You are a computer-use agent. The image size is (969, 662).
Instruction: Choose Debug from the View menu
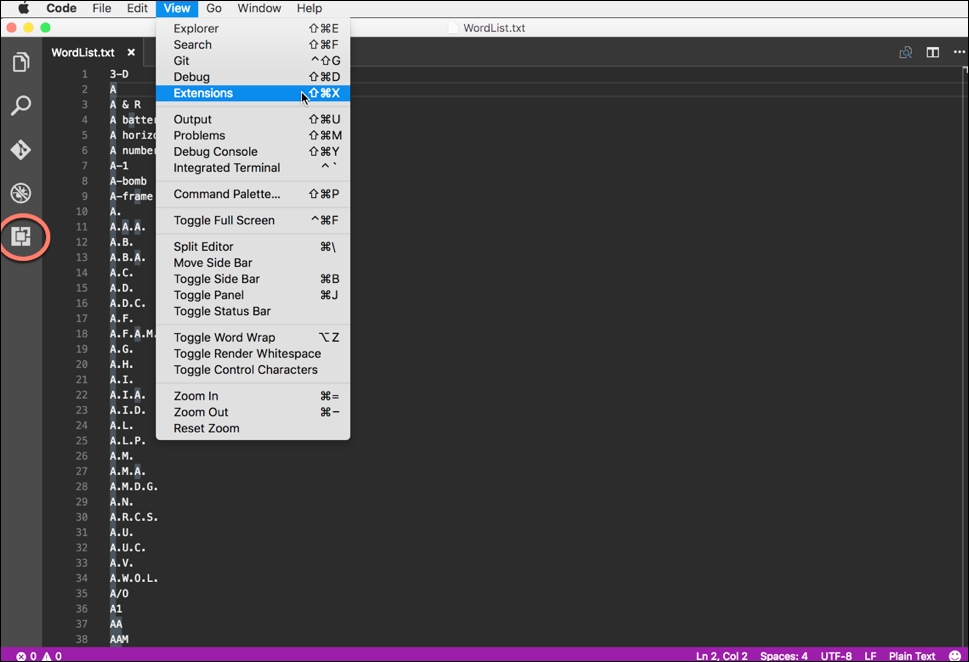tap(253, 77)
